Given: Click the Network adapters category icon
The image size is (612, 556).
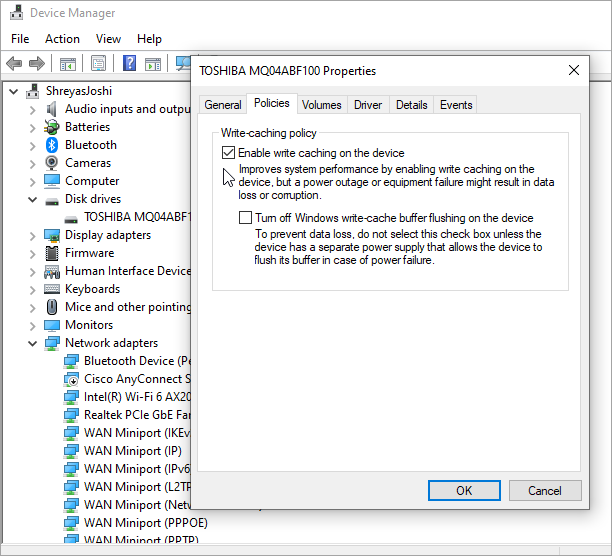Looking at the screenshot, I should pos(52,343).
